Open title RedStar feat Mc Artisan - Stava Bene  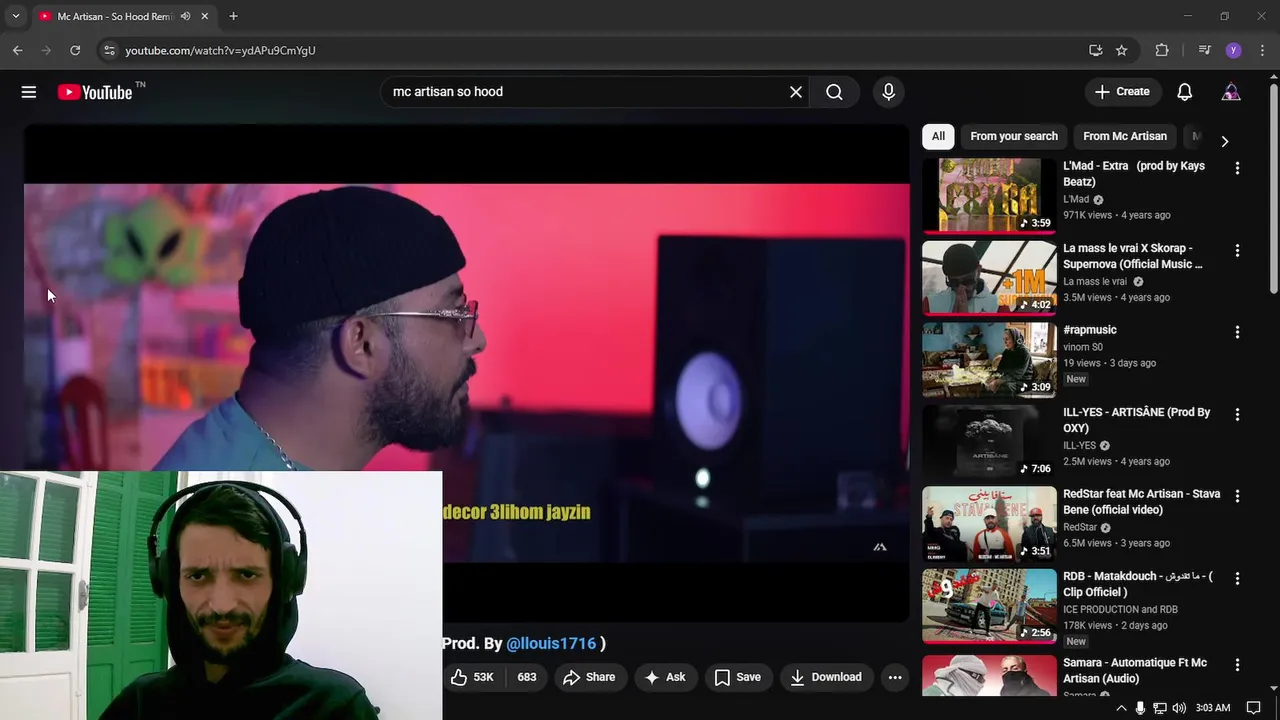(1141, 502)
